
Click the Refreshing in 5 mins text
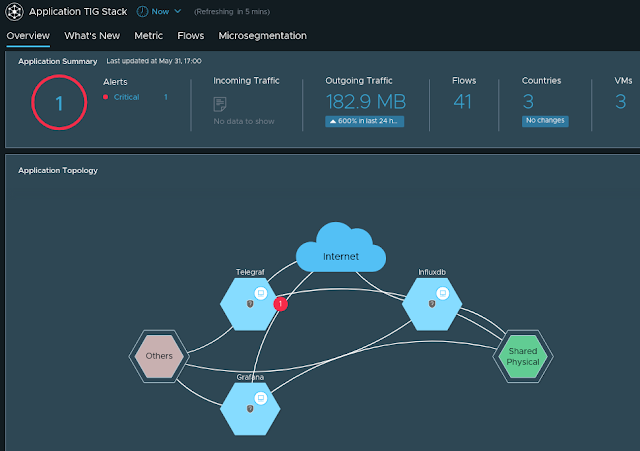coord(232,12)
